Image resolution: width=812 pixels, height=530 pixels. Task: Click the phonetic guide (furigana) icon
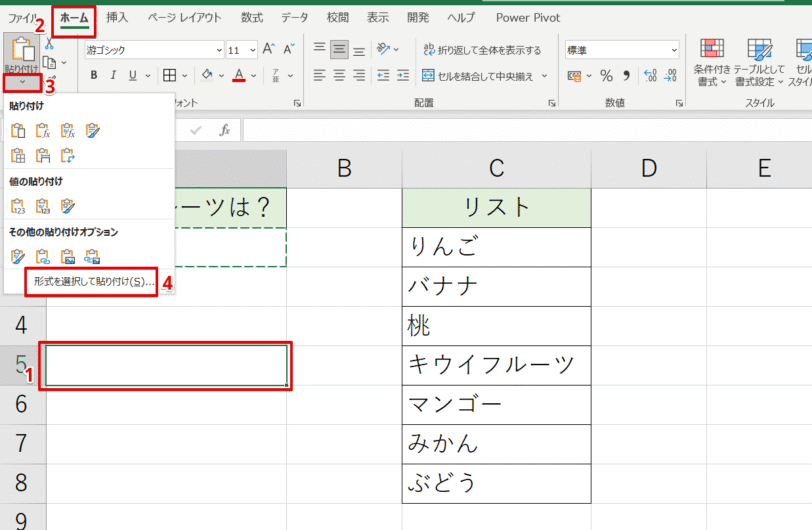coord(276,76)
